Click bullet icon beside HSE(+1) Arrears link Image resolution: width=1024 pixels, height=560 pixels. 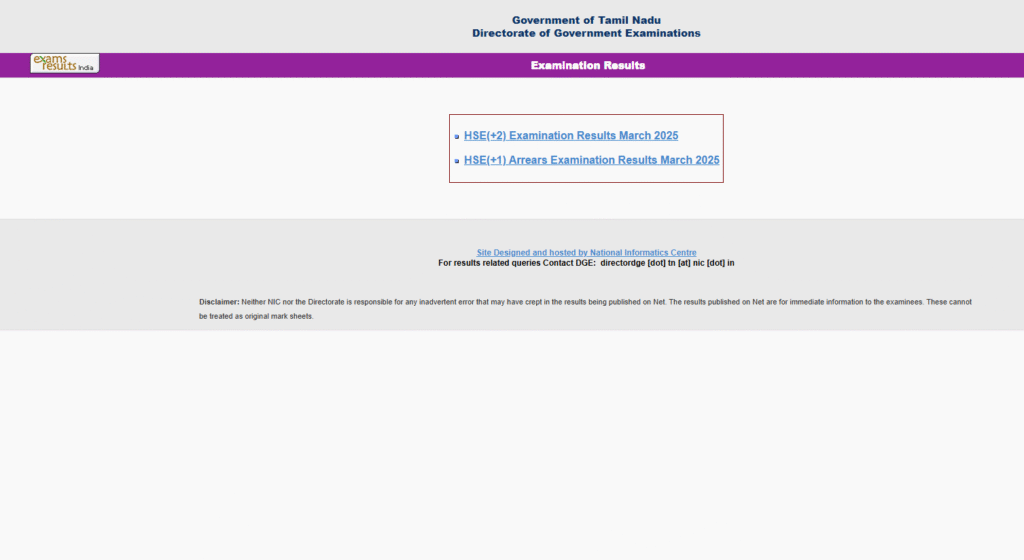pos(456,161)
